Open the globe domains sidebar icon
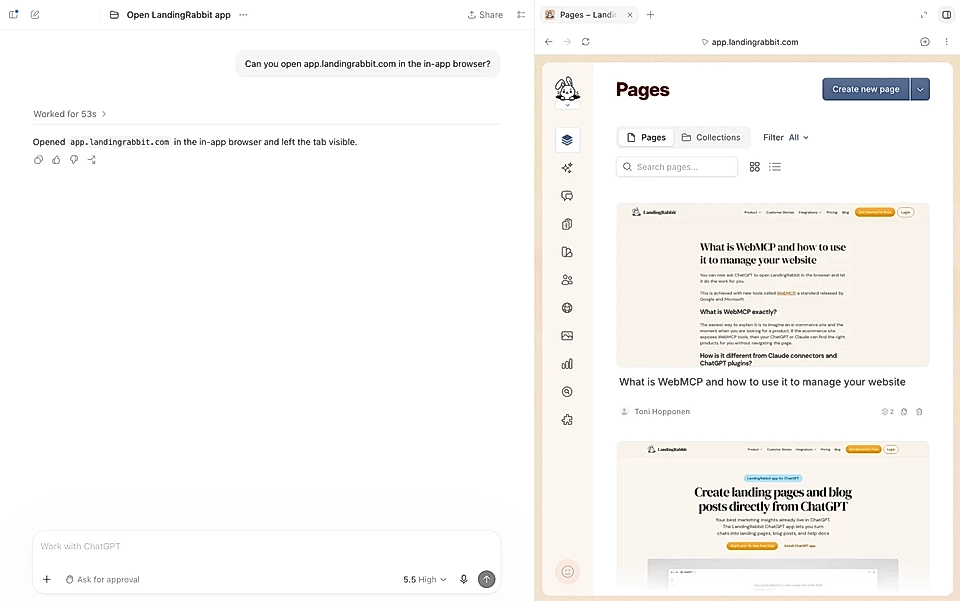This screenshot has height=601, width=960. coord(568,308)
